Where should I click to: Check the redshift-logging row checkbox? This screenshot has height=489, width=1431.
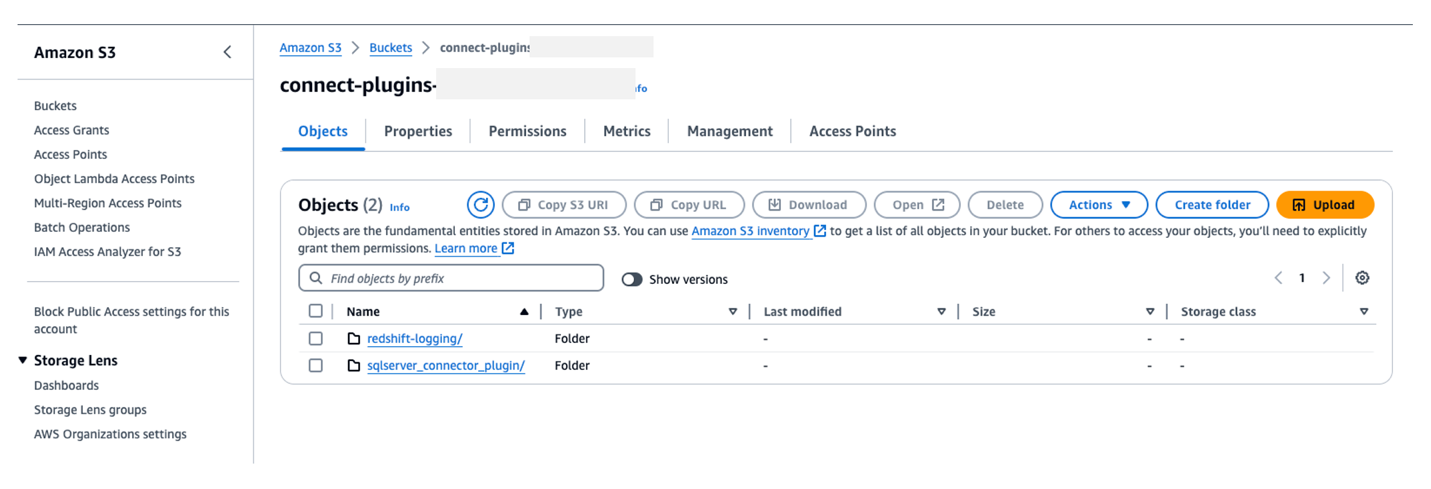coord(316,339)
